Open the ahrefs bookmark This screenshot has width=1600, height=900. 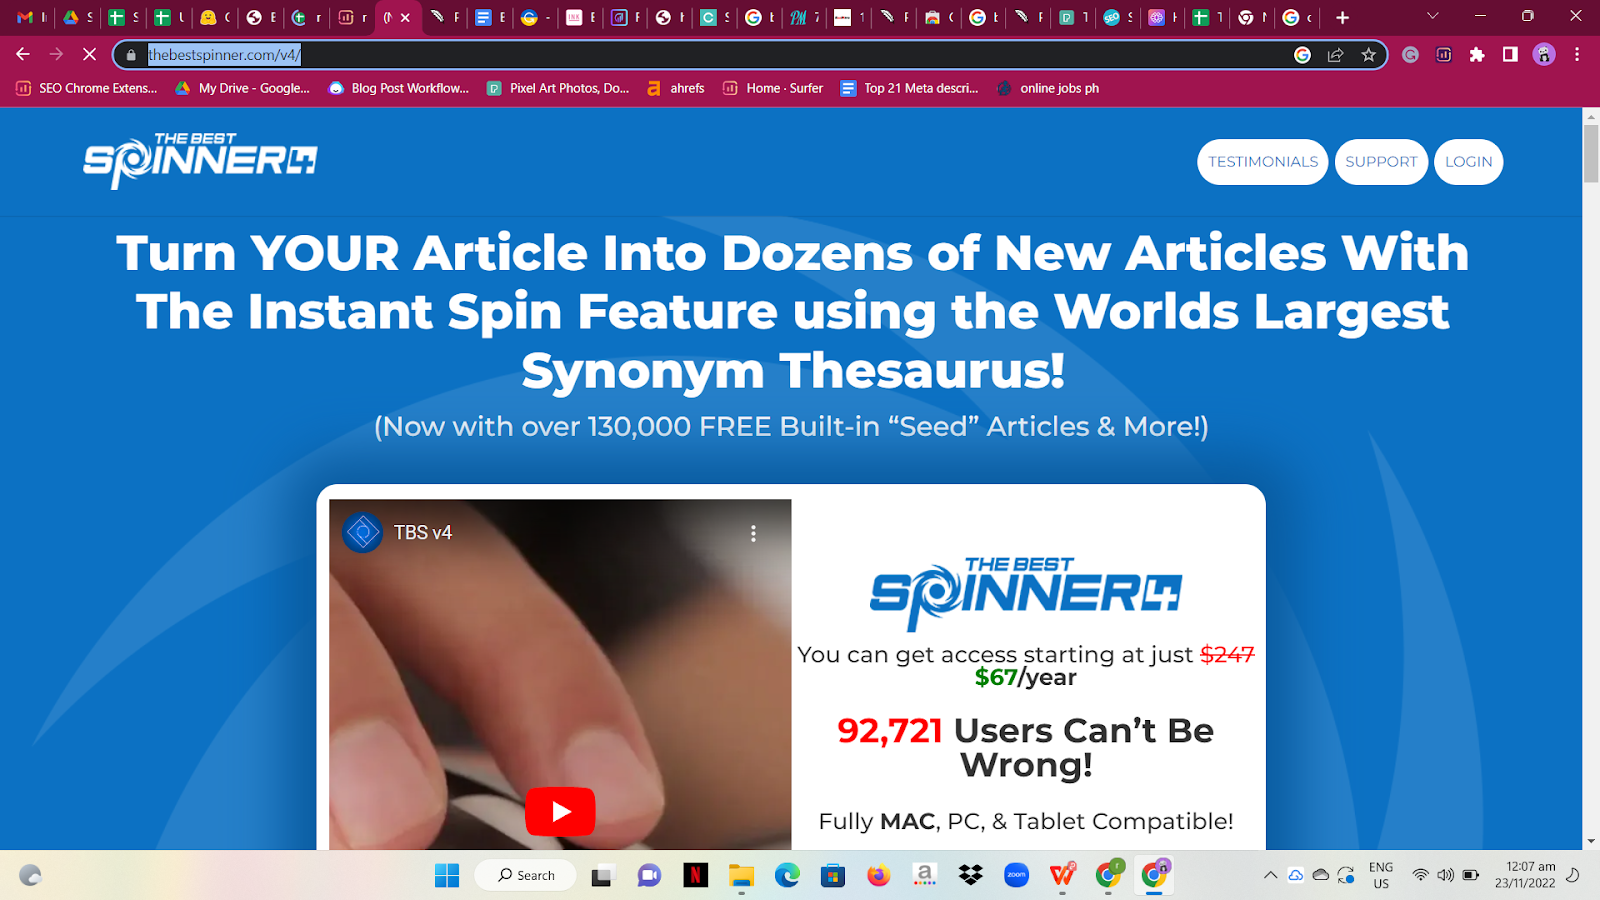coord(675,88)
